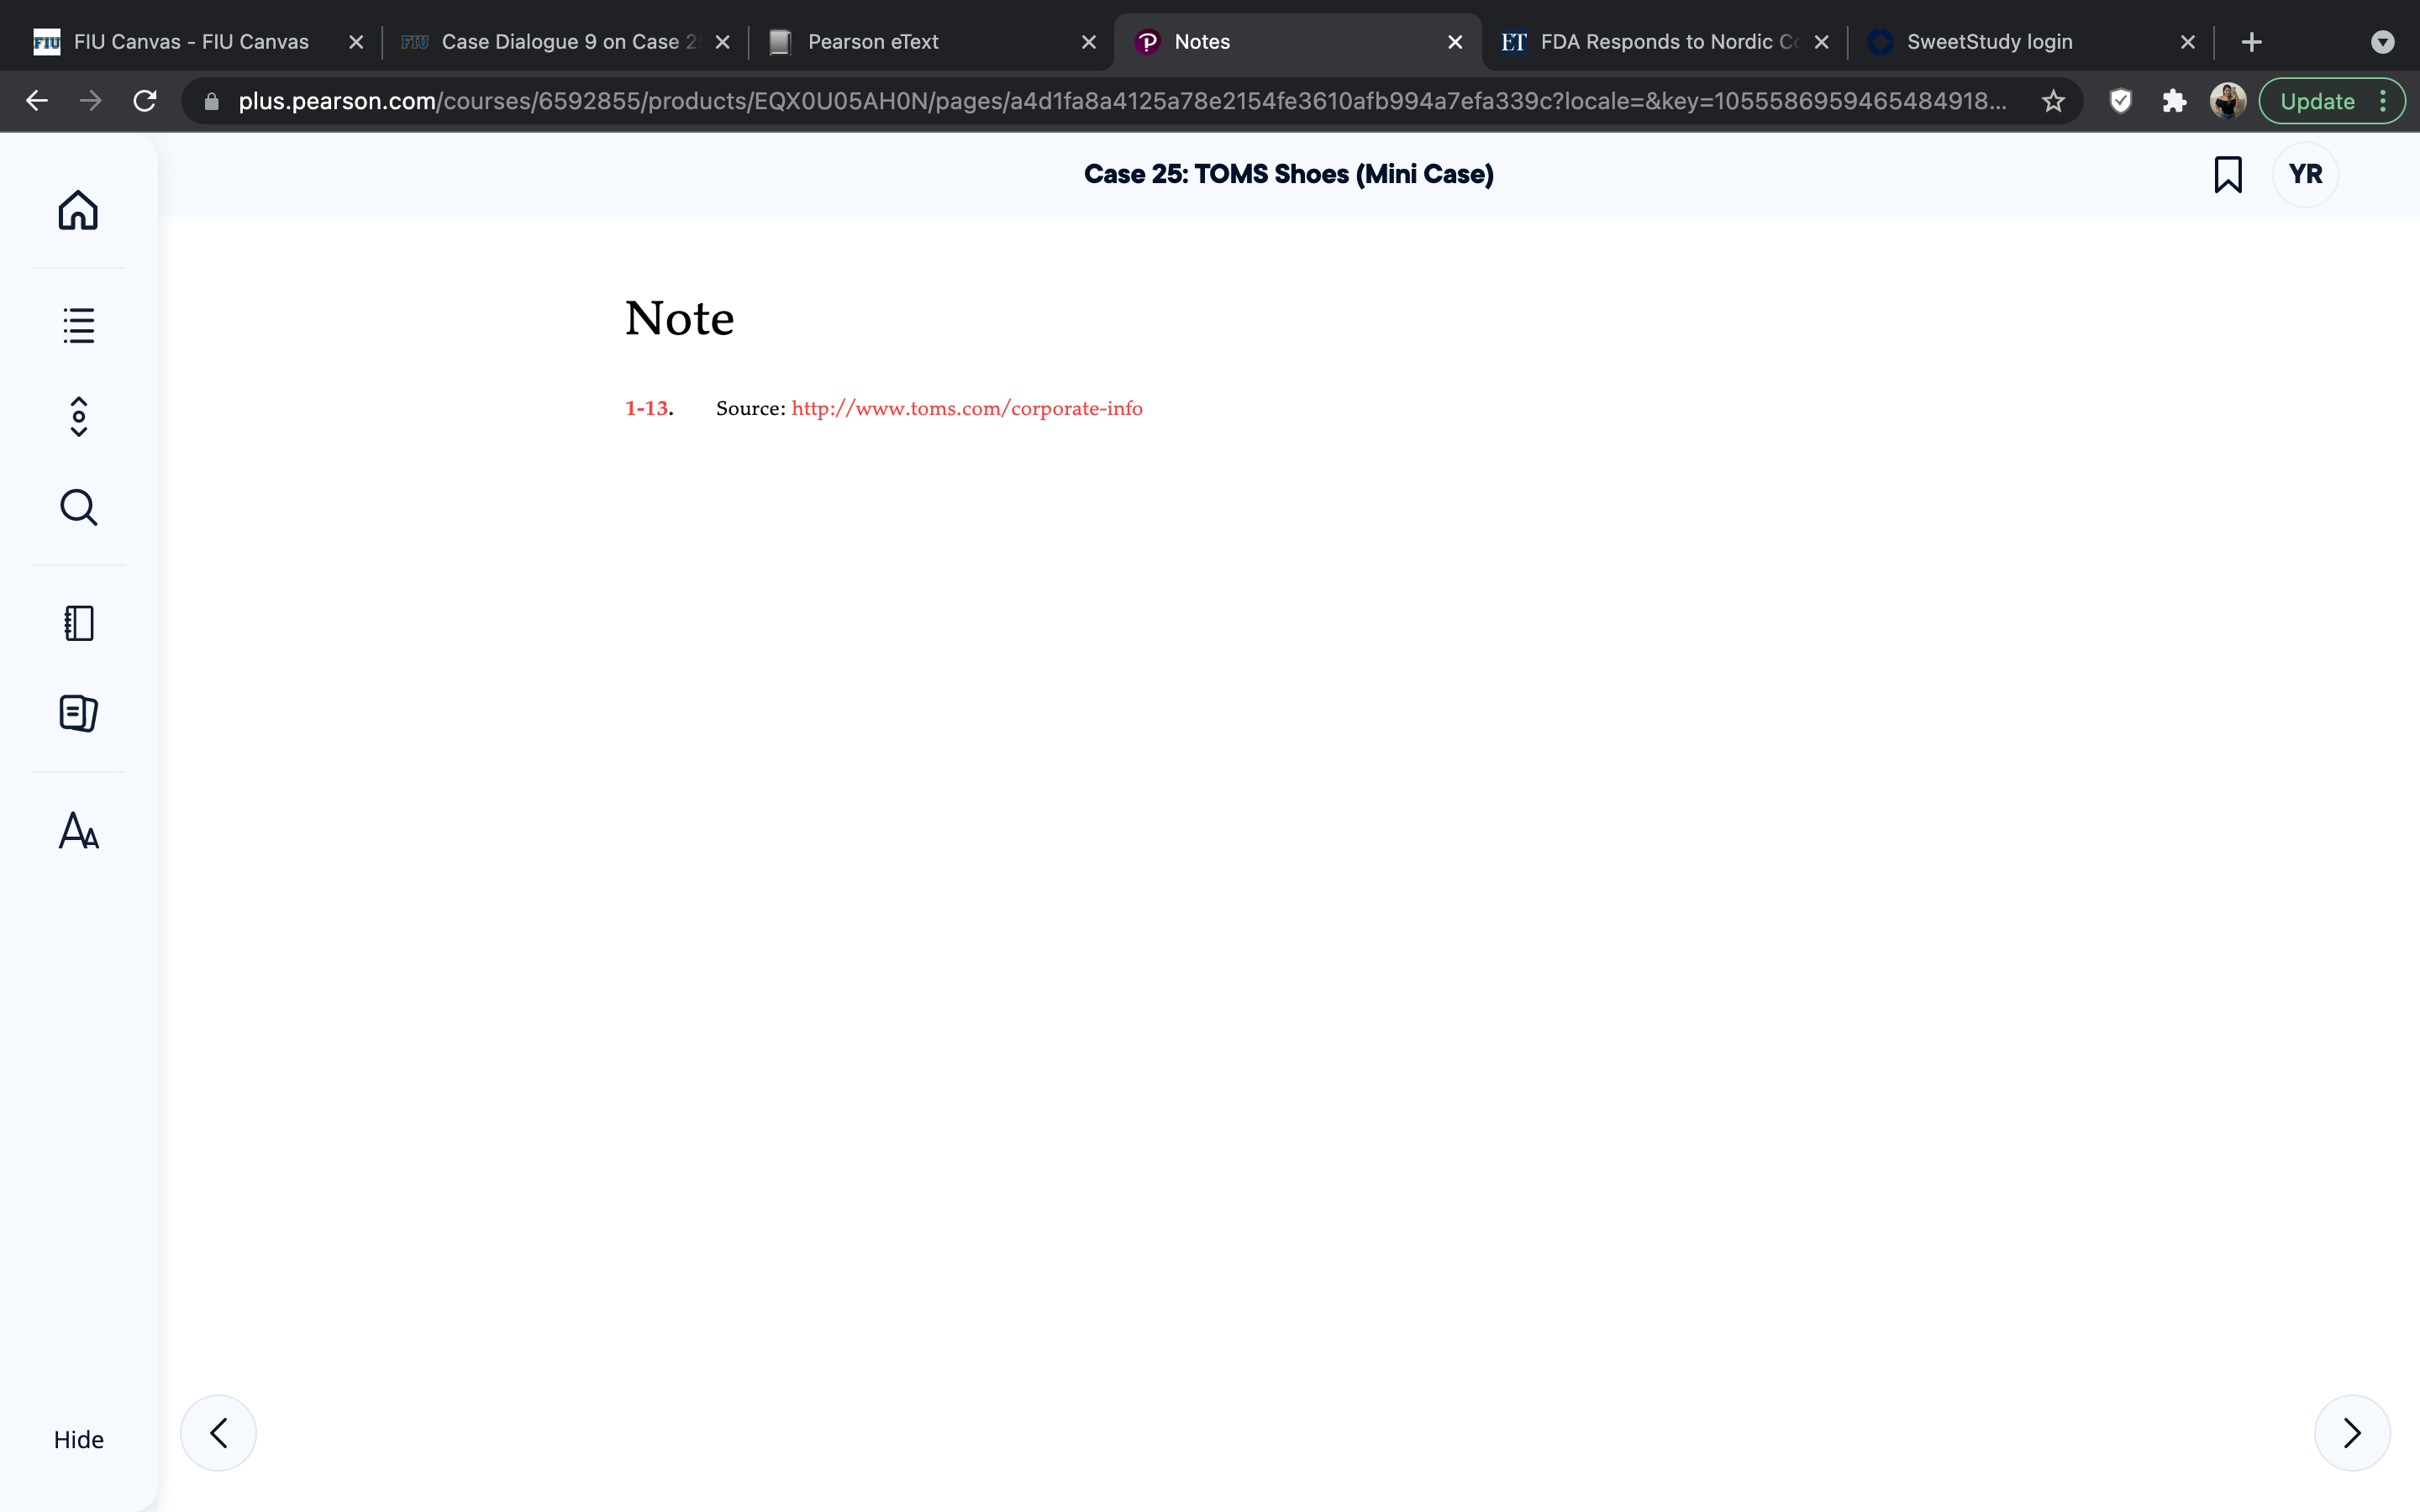This screenshot has height=1512, width=2420.
Task: Open the Chrome profile avatar
Action: point(2228,101)
